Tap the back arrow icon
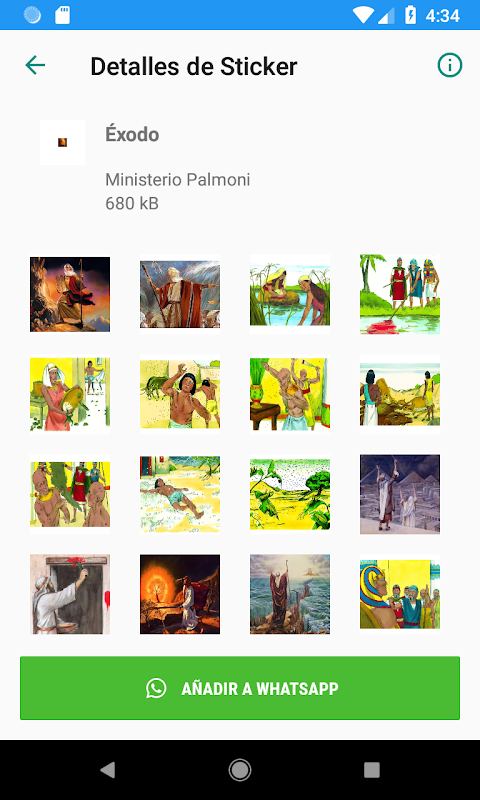The height and width of the screenshot is (800, 480). point(35,65)
